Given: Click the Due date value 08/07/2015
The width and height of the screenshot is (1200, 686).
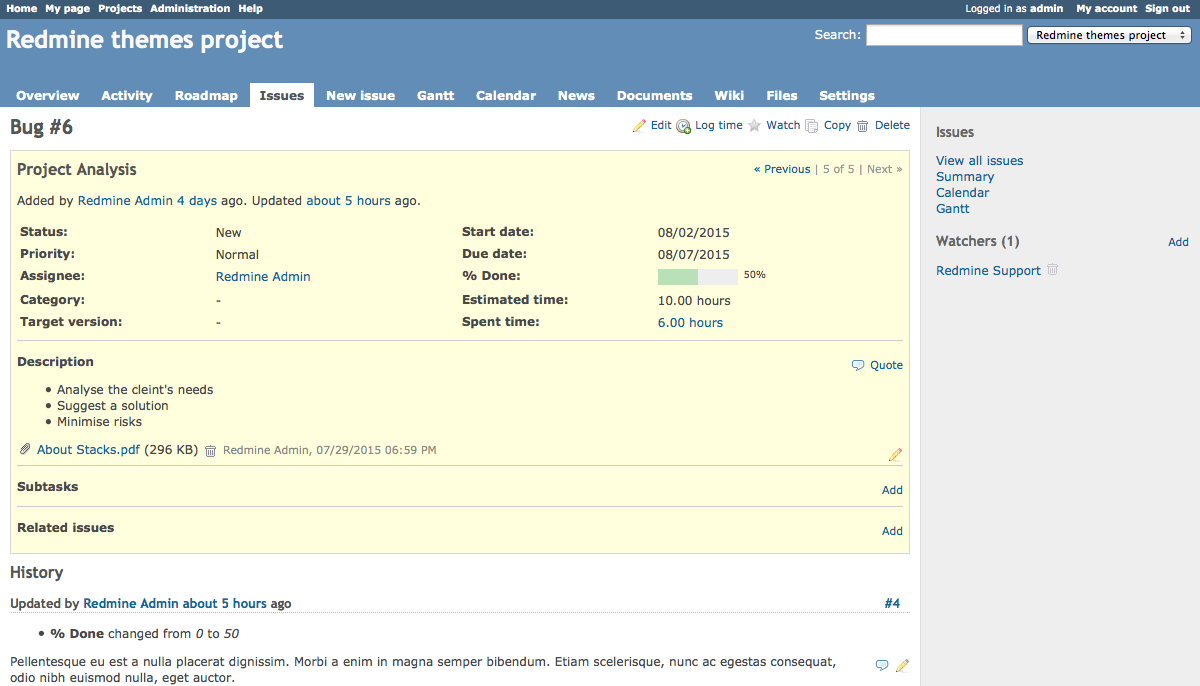Looking at the screenshot, I should [694, 255].
